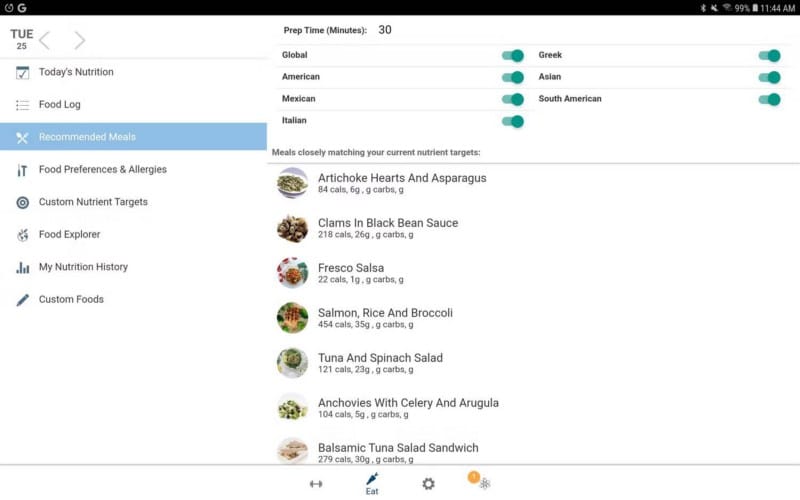Open the tab with notification badge
The height and width of the screenshot is (500, 800).
pos(484,483)
